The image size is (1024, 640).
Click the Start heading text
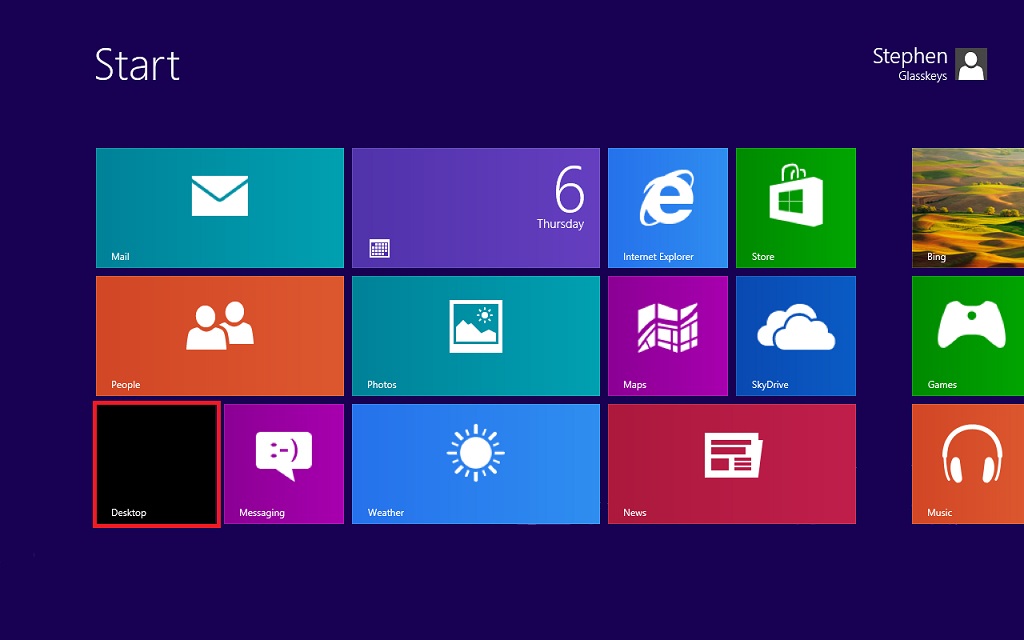137,65
